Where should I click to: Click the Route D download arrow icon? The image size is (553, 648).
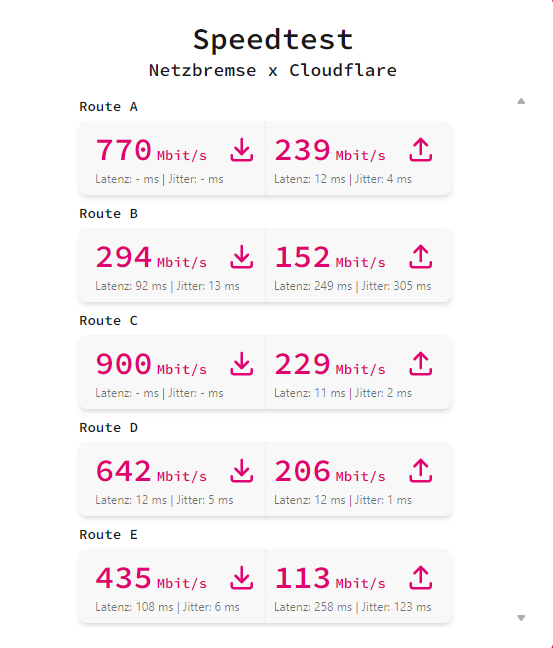click(x=242, y=471)
